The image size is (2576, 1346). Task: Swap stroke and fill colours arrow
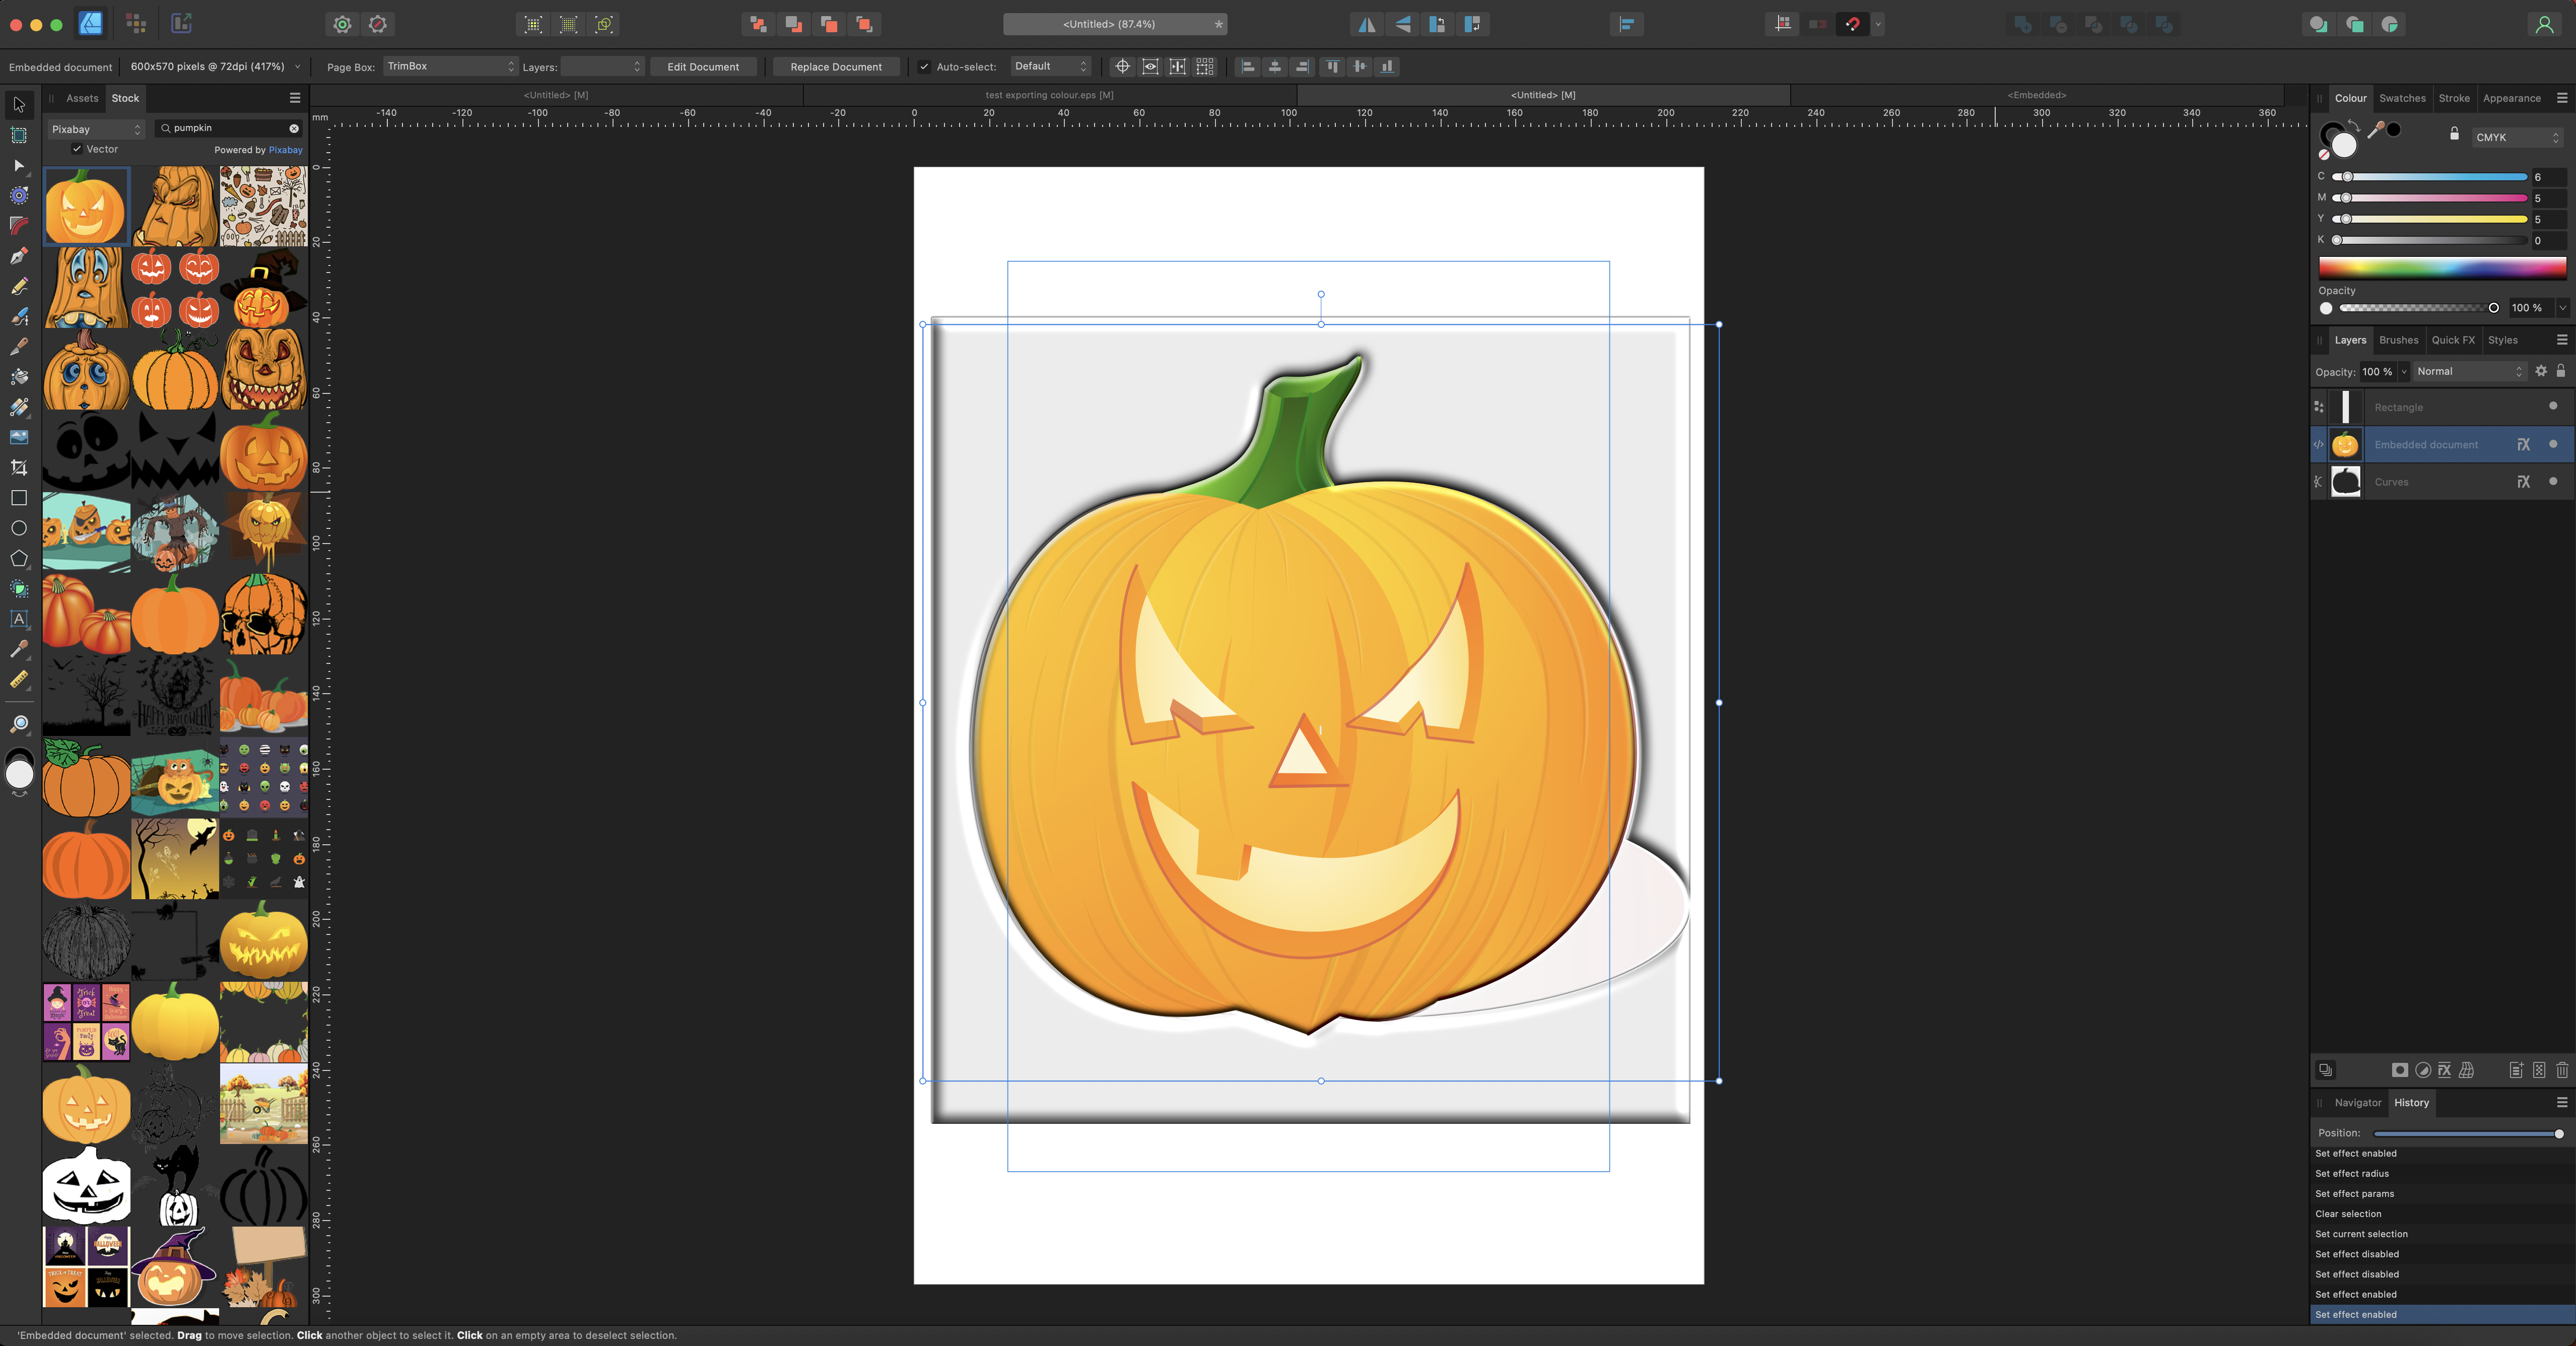tap(2354, 126)
